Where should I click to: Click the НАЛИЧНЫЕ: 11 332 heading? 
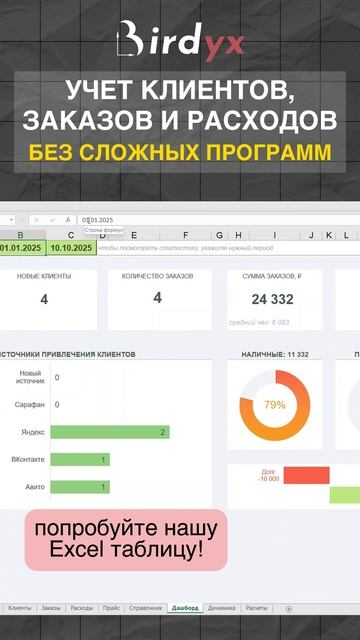pyautogui.click(x=275, y=355)
